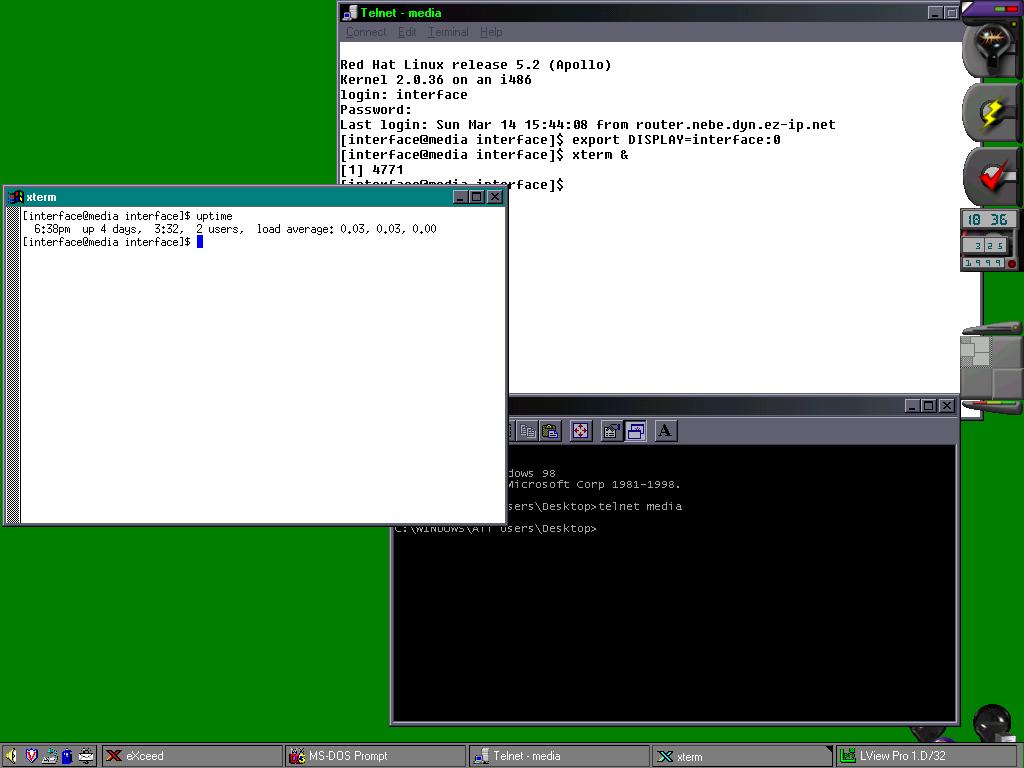
Task: Open Properties from the MS-DOS Prompt toolbar
Action: [611, 431]
